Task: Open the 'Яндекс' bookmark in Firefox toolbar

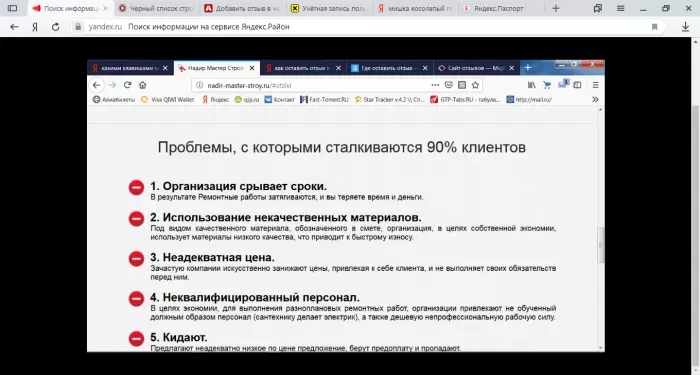Action: (216, 100)
